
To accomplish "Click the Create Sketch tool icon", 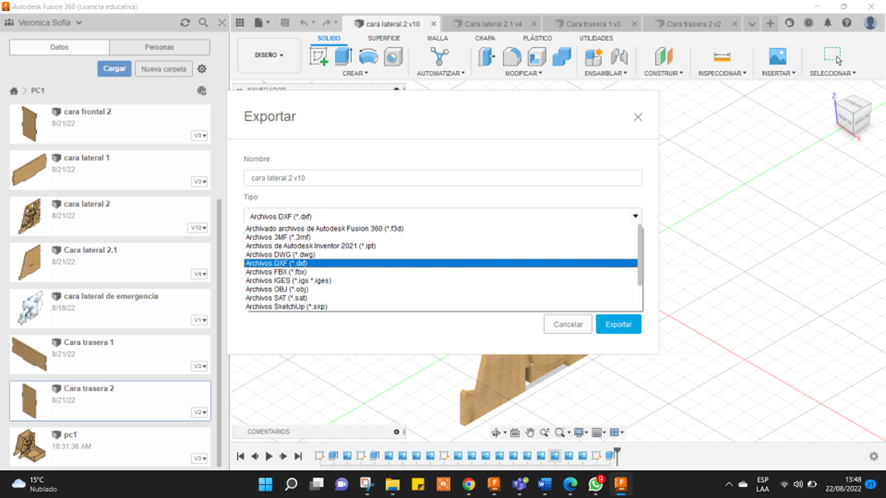I will point(319,57).
